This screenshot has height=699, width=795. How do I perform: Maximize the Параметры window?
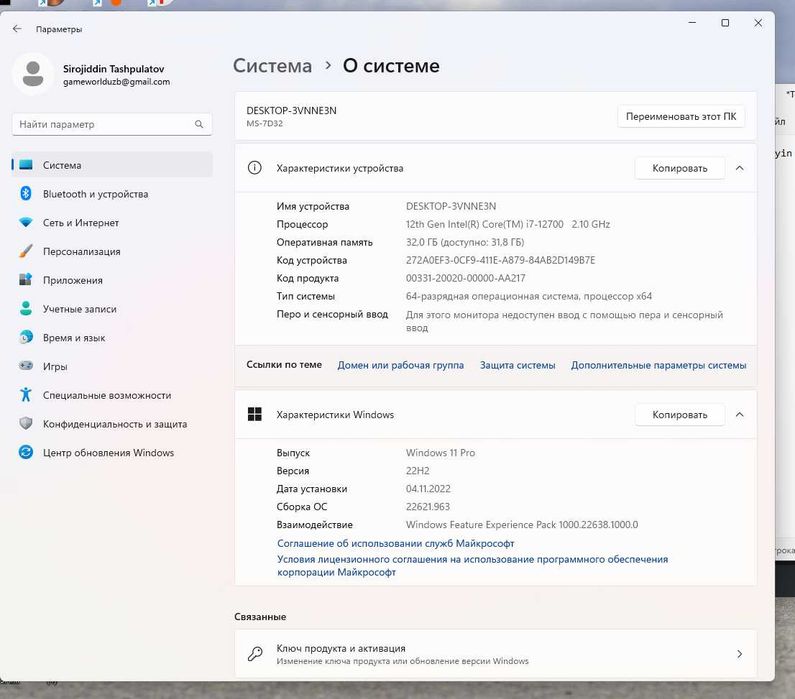pyautogui.click(x=725, y=23)
